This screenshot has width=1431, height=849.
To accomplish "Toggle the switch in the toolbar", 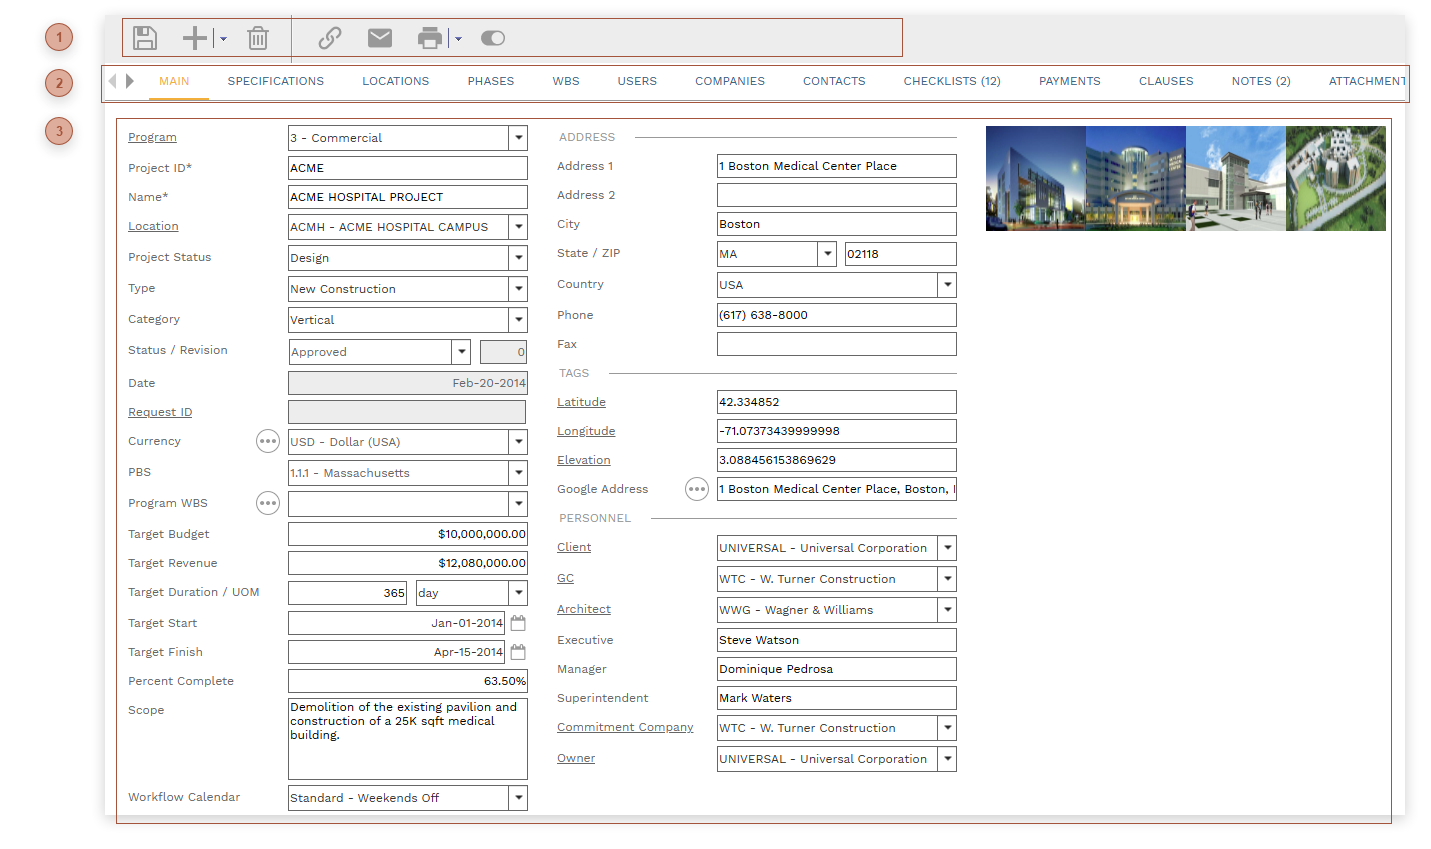I will pos(493,38).
